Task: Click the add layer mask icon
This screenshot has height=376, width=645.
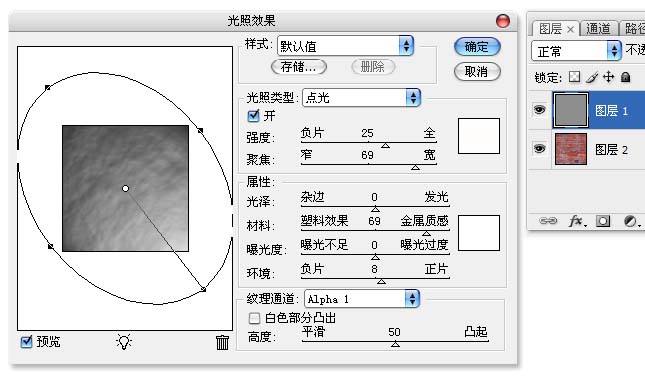Action: (x=603, y=221)
